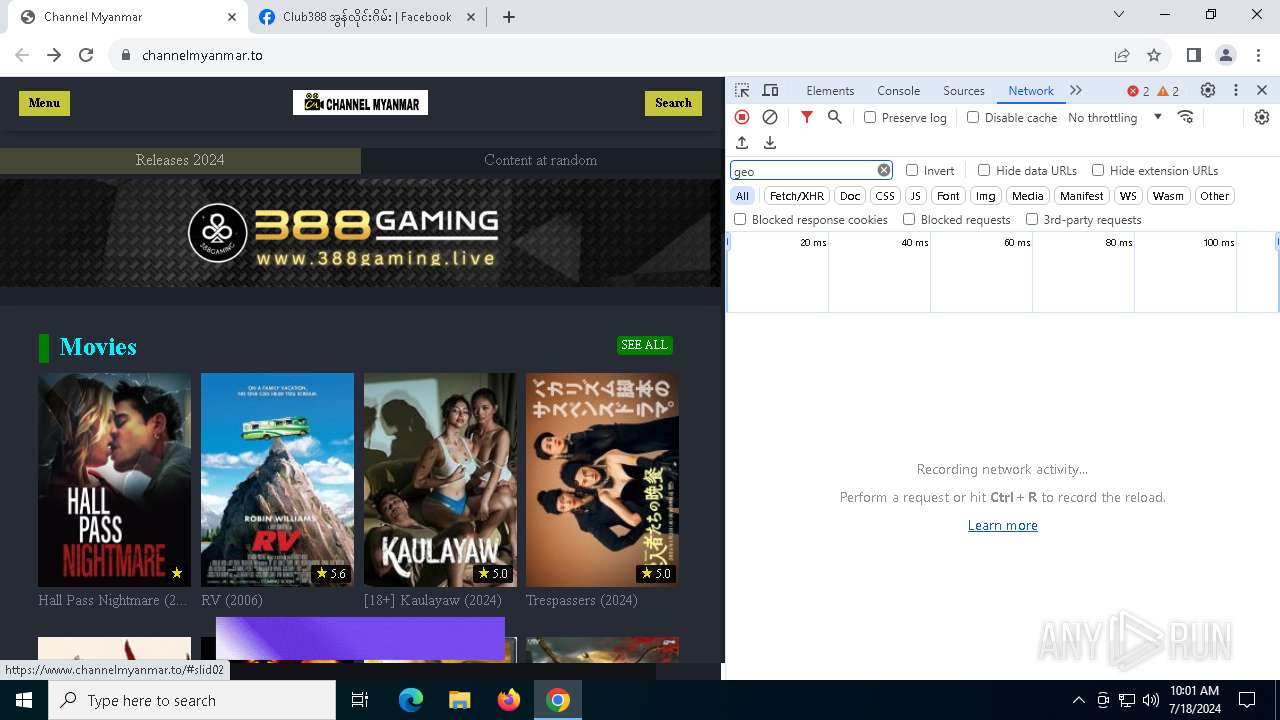Switch to the Sources tab
Screen dimensions: 1280x720
click(x=964, y=91)
